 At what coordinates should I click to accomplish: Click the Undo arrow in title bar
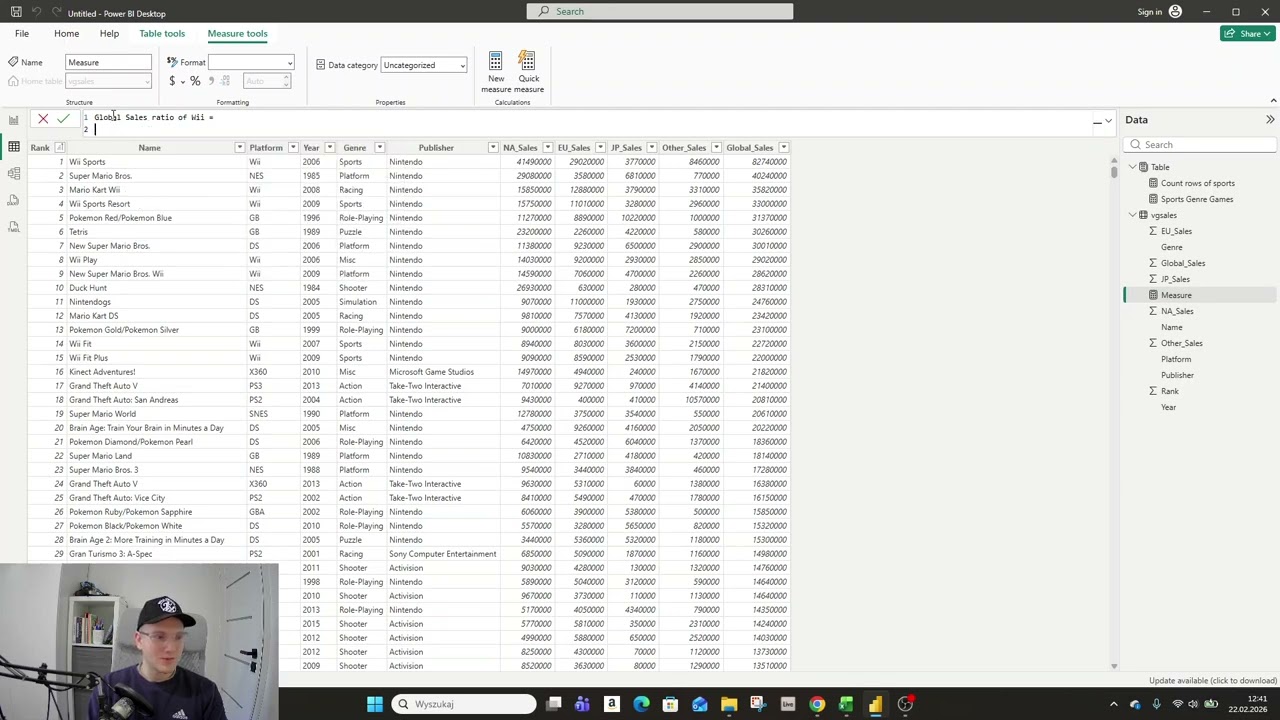coord(36,12)
